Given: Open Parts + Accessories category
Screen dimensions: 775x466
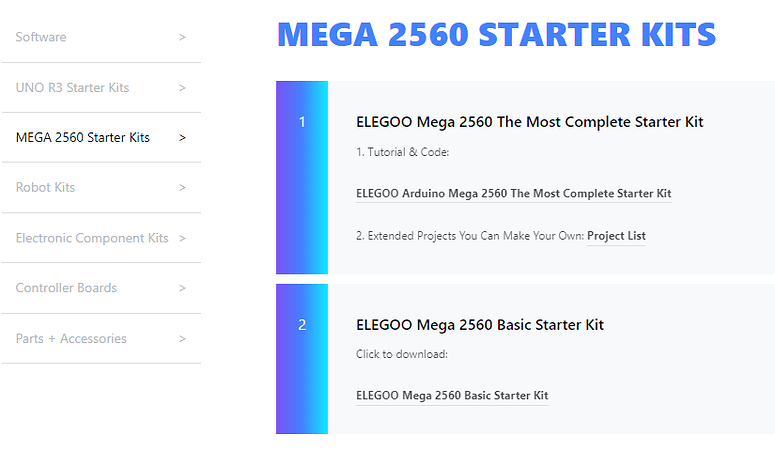Looking at the screenshot, I should pos(71,338).
